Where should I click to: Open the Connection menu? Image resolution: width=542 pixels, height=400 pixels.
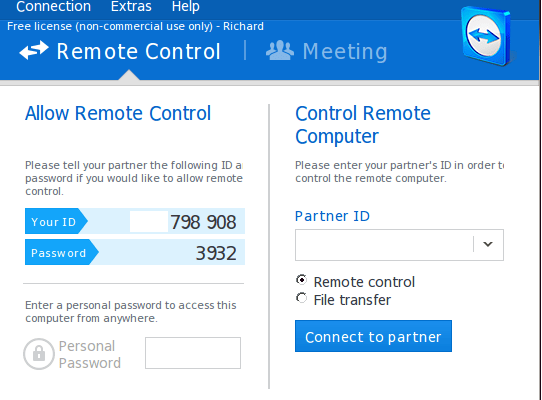point(54,7)
